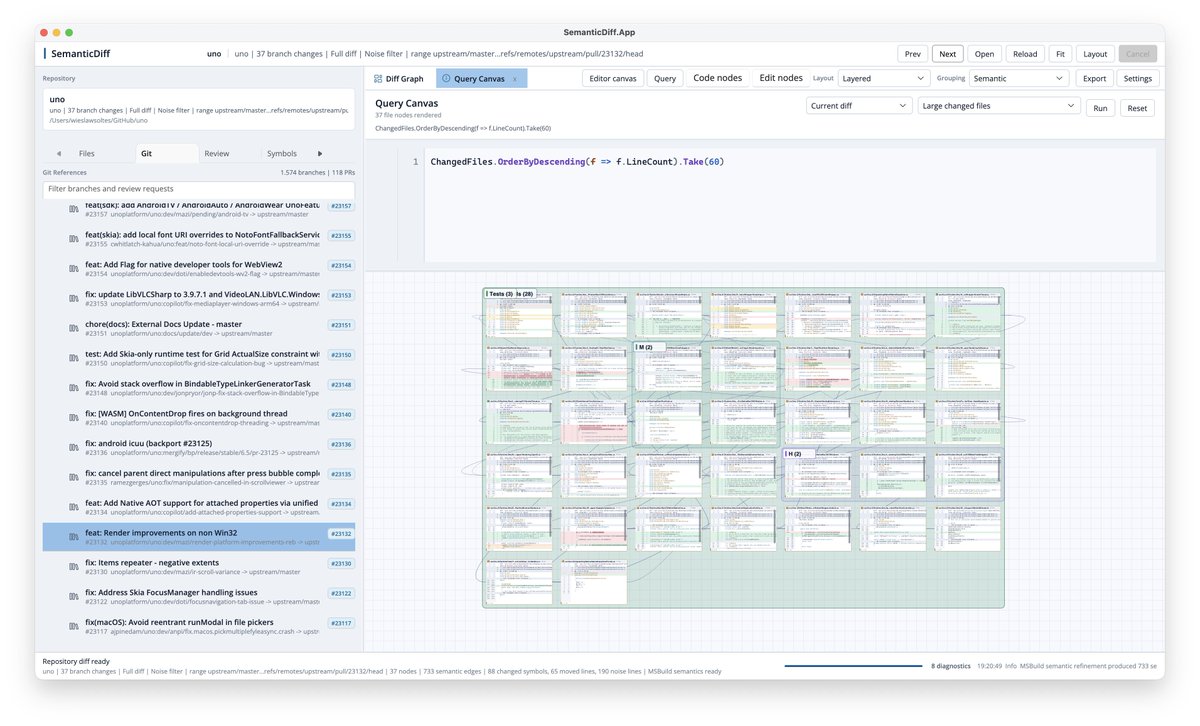Click the 8 diagnostics status entry
Viewport: 1200px width, 726px height.
pyautogui.click(x=950, y=665)
